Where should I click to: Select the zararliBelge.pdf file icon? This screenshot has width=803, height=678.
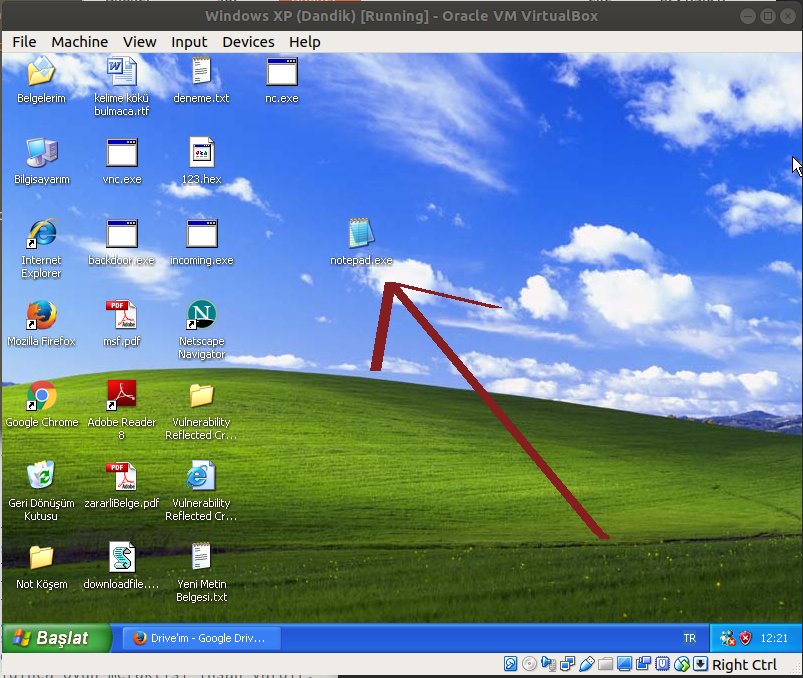coord(121,476)
